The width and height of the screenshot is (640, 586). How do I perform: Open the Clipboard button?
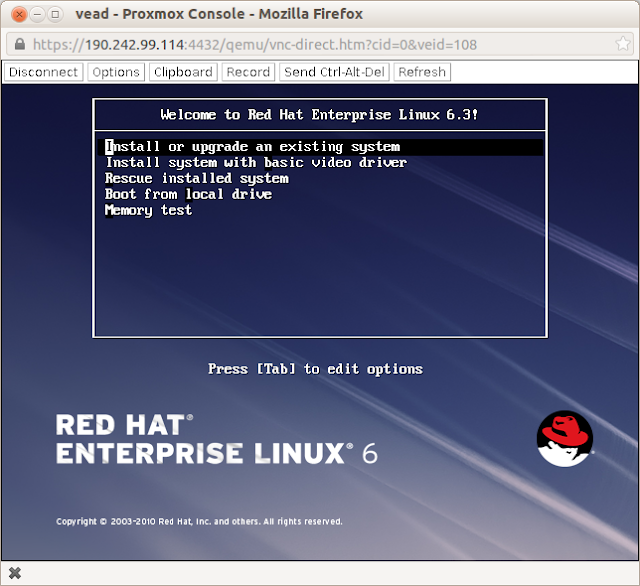tap(183, 72)
